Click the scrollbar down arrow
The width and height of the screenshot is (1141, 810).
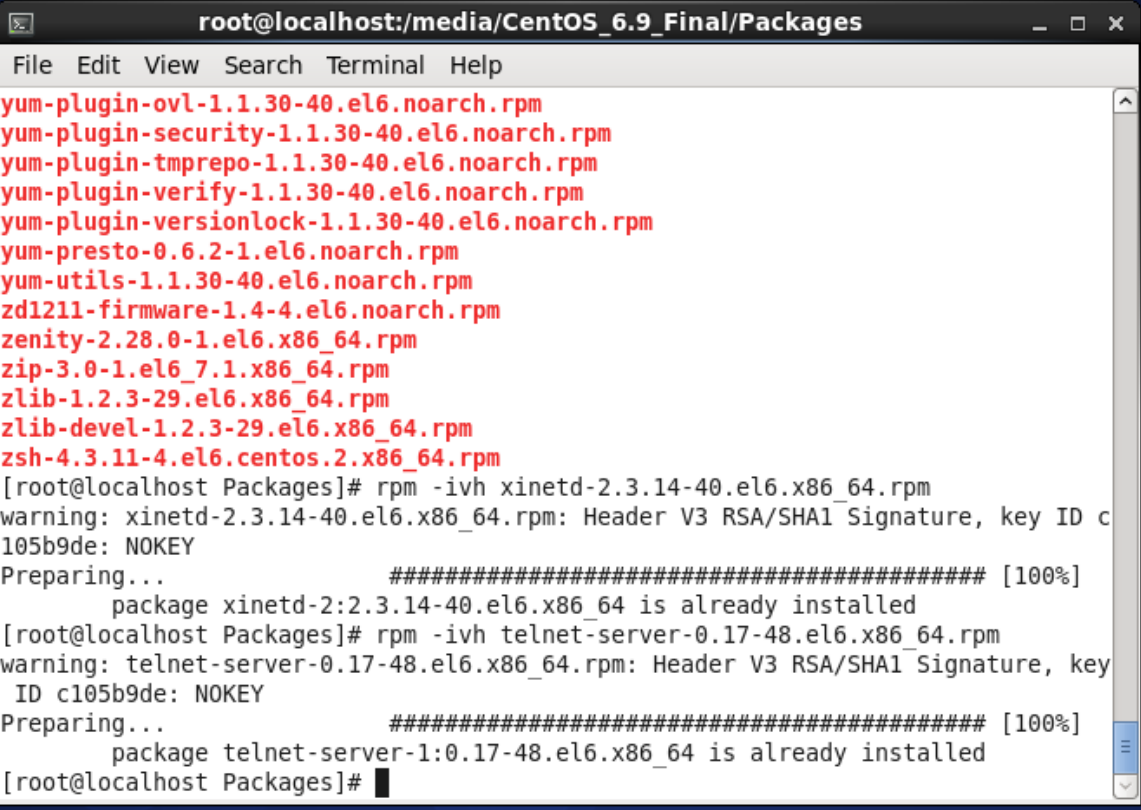click(1125, 785)
